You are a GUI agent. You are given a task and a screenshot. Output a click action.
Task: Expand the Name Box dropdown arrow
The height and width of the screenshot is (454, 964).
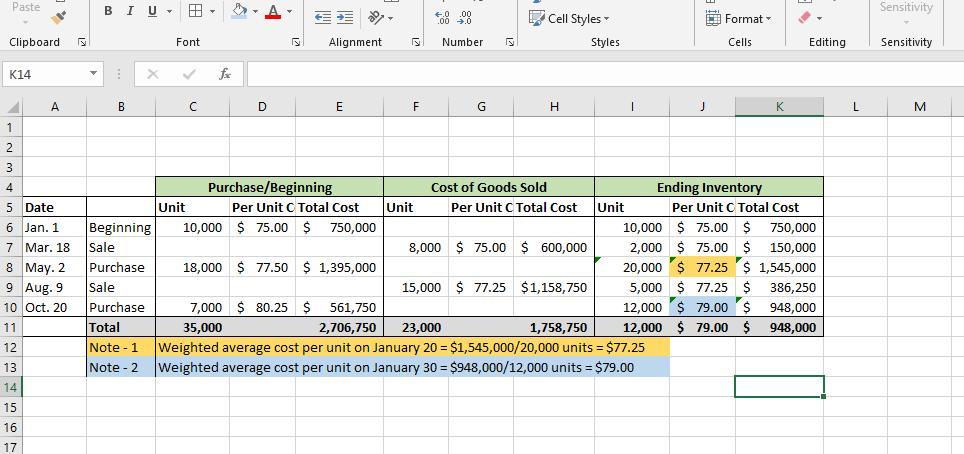(93, 74)
